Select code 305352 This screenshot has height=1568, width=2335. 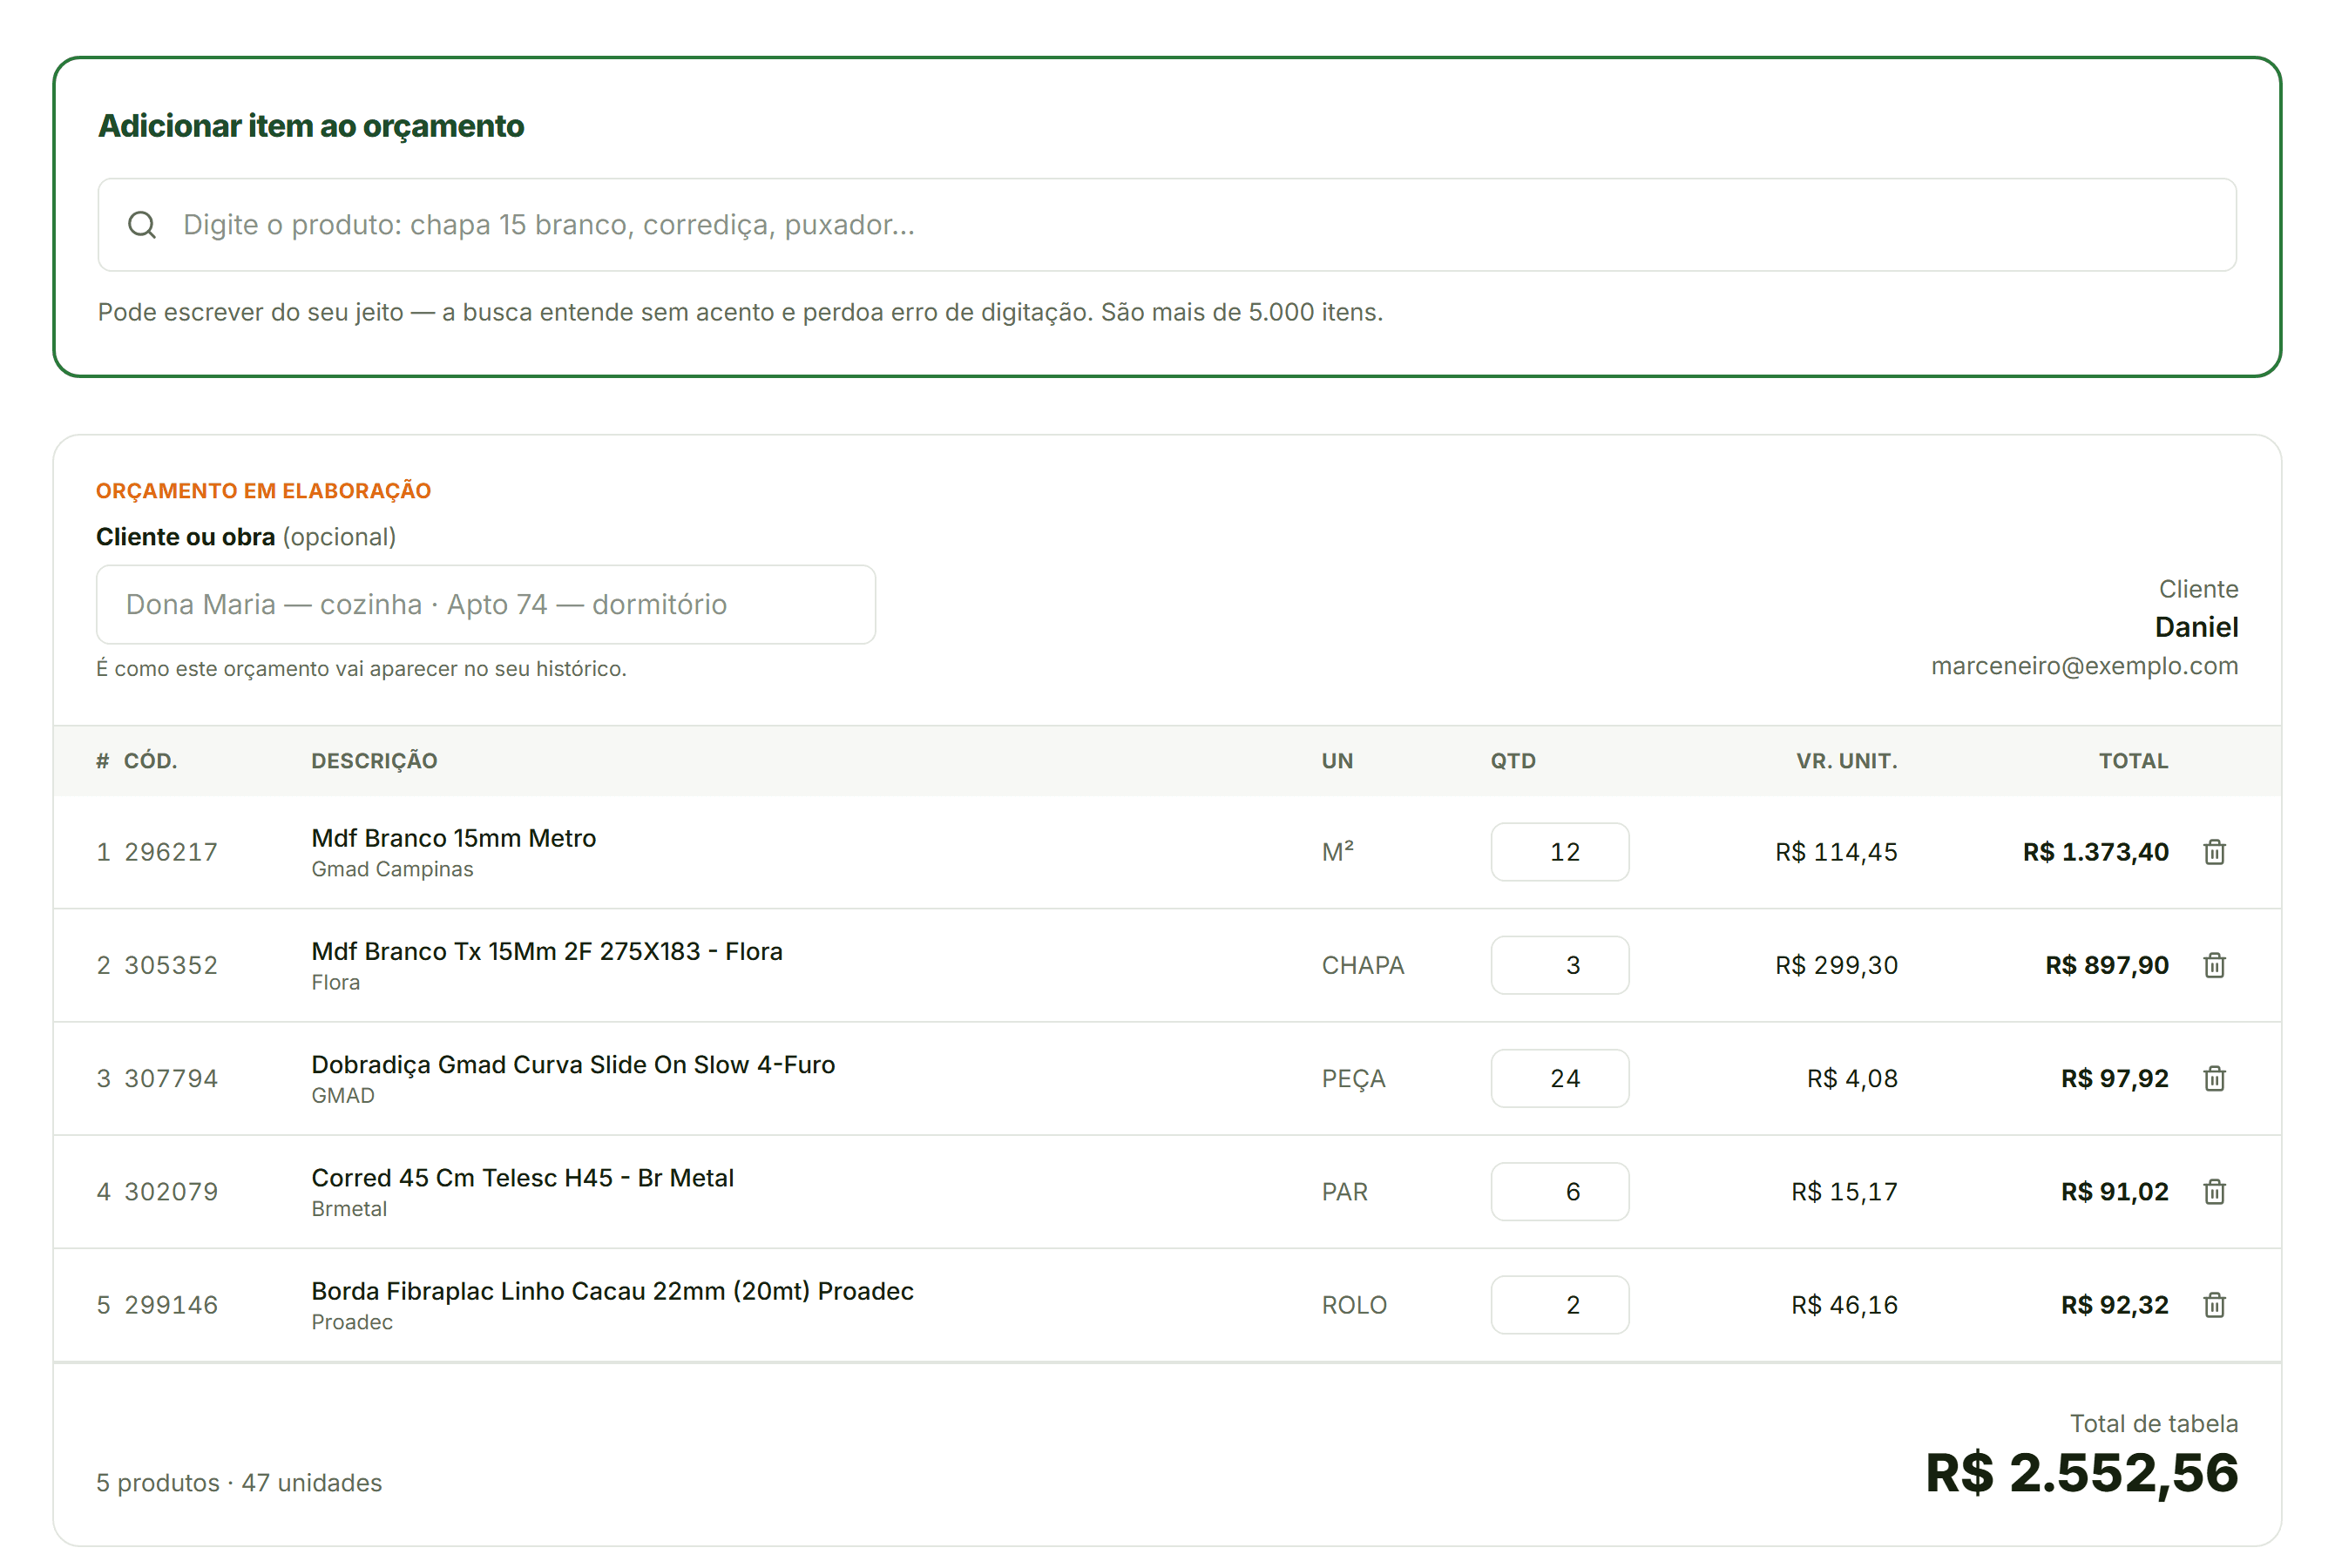coord(171,965)
